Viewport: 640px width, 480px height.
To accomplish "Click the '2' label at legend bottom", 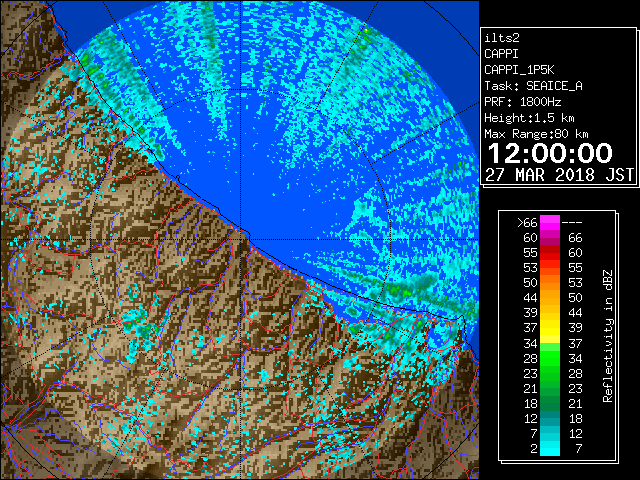I will [x=534, y=449].
